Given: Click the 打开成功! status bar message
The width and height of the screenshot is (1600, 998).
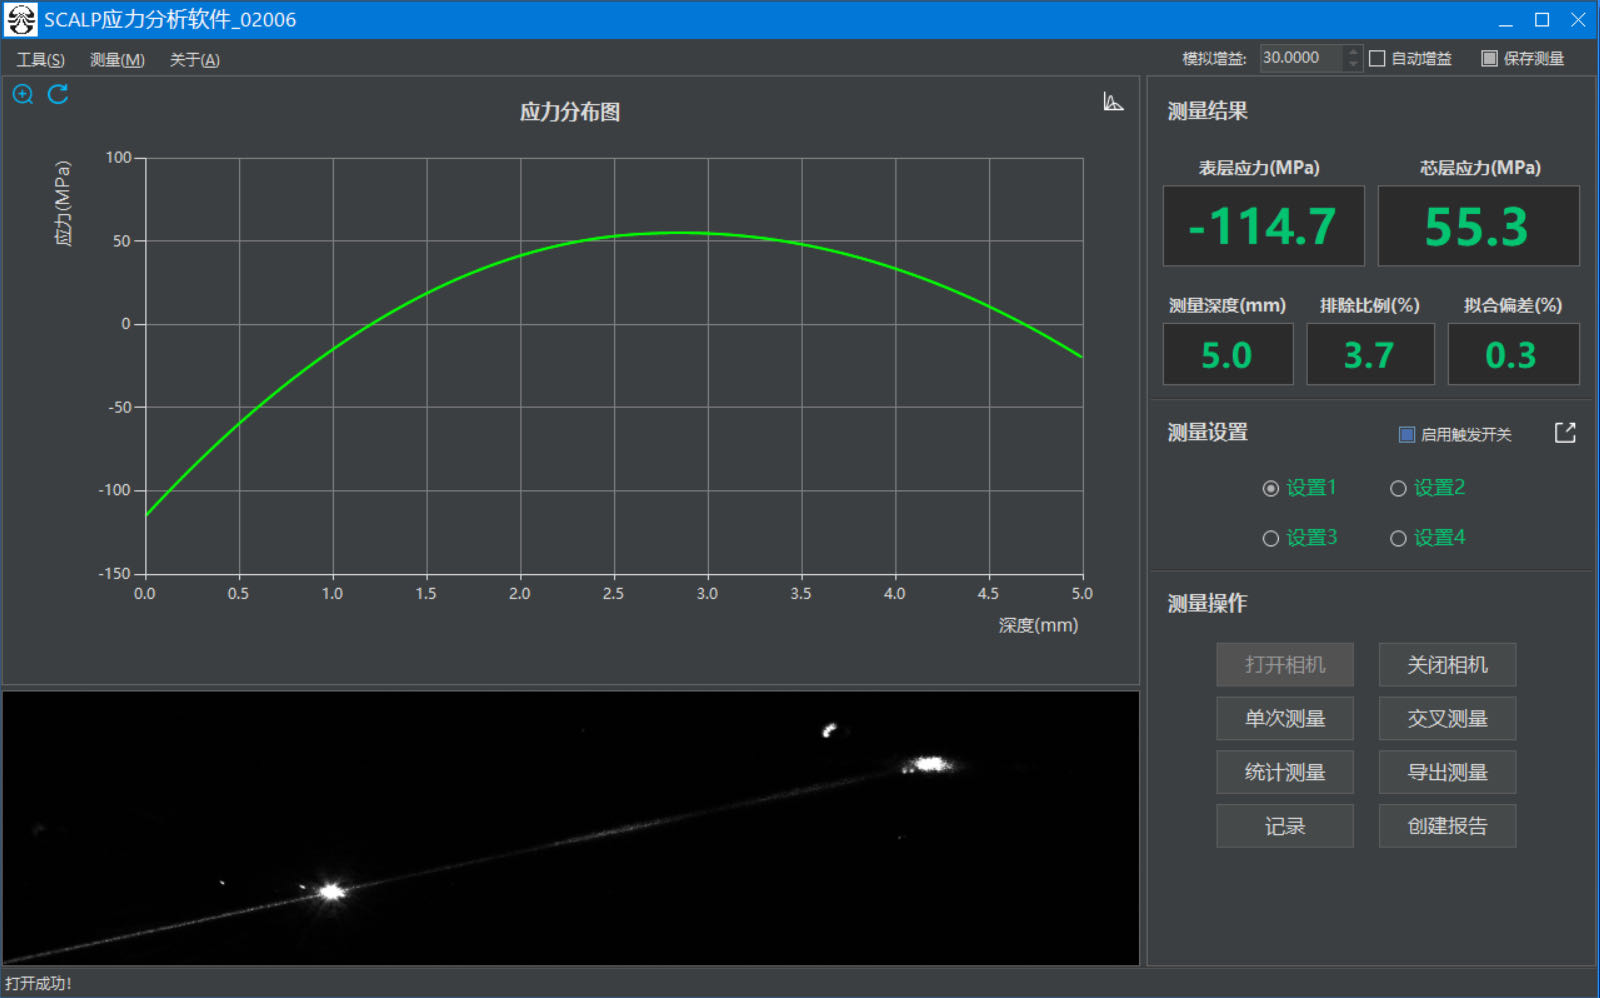Looking at the screenshot, I should point(38,984).
